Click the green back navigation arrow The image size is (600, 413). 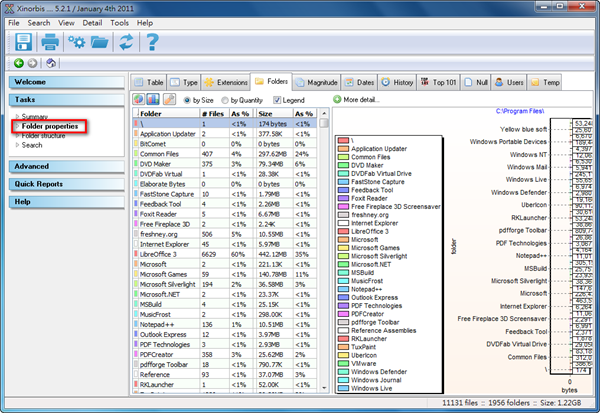pos(18,63)
